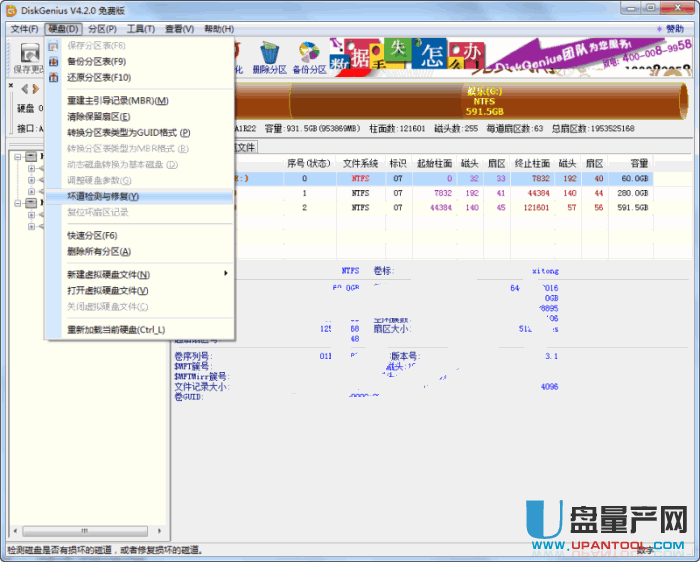This screenshot has width=700, height=562.
Task: Open the 工具(T) menu
Action: (x=141, y=29)
